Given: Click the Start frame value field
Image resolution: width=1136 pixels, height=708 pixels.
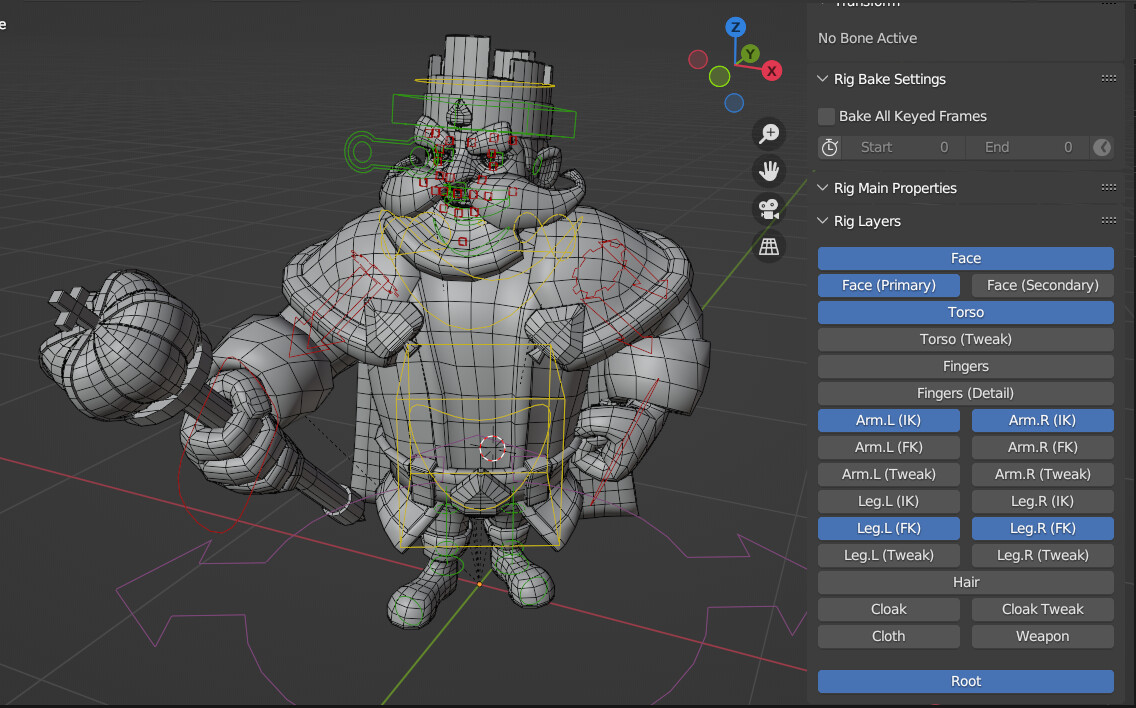Looking at the screenshot, I should coord(903,148).
